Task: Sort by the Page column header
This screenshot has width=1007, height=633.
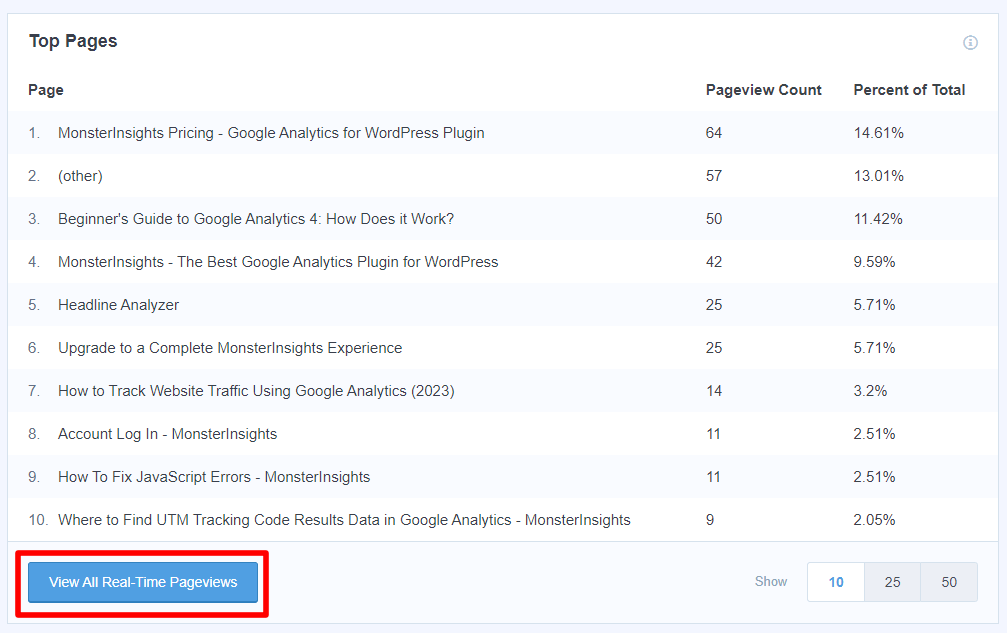Action: point(45,89)
